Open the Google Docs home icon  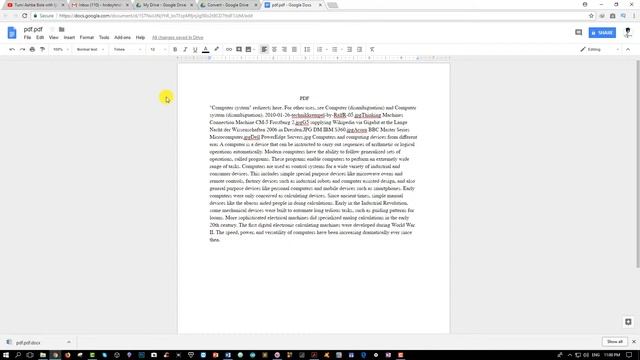click(12, 33)
